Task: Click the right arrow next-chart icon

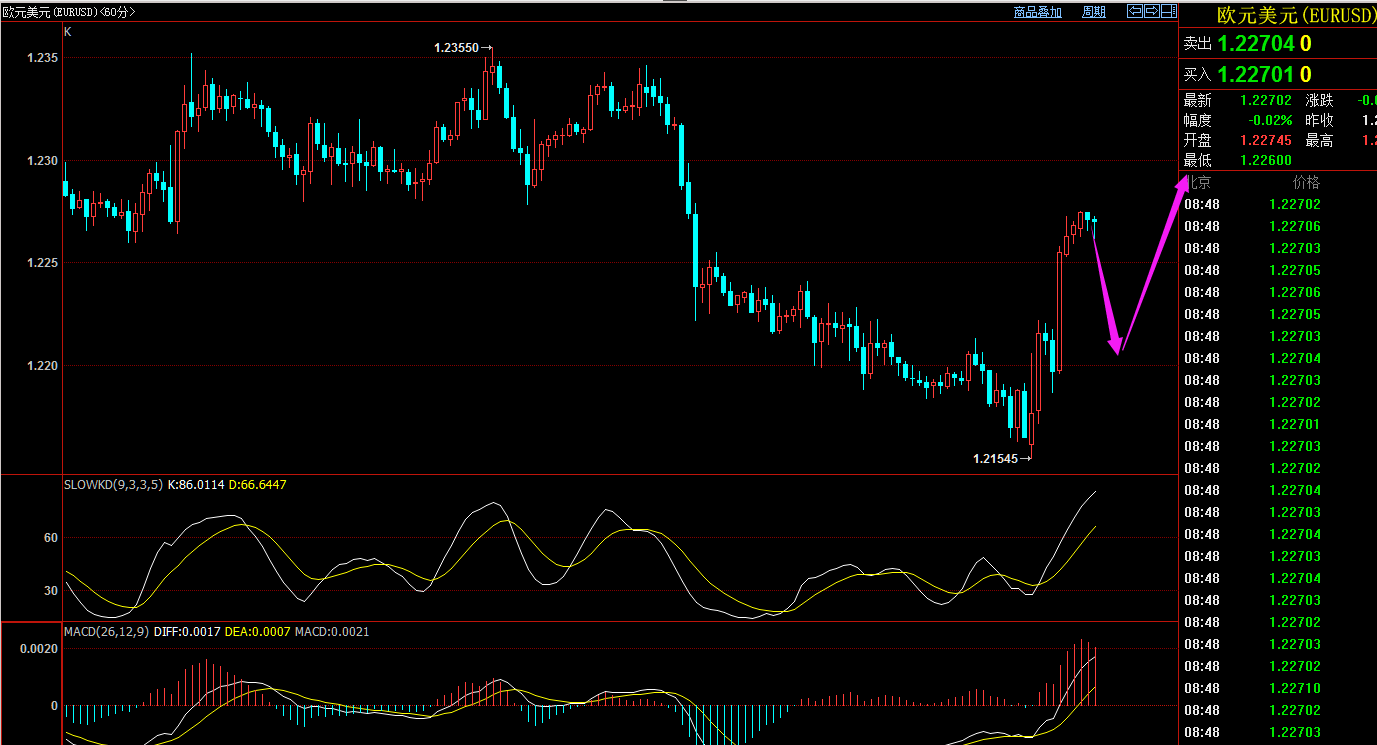Action: click(x=1151, y=11)
